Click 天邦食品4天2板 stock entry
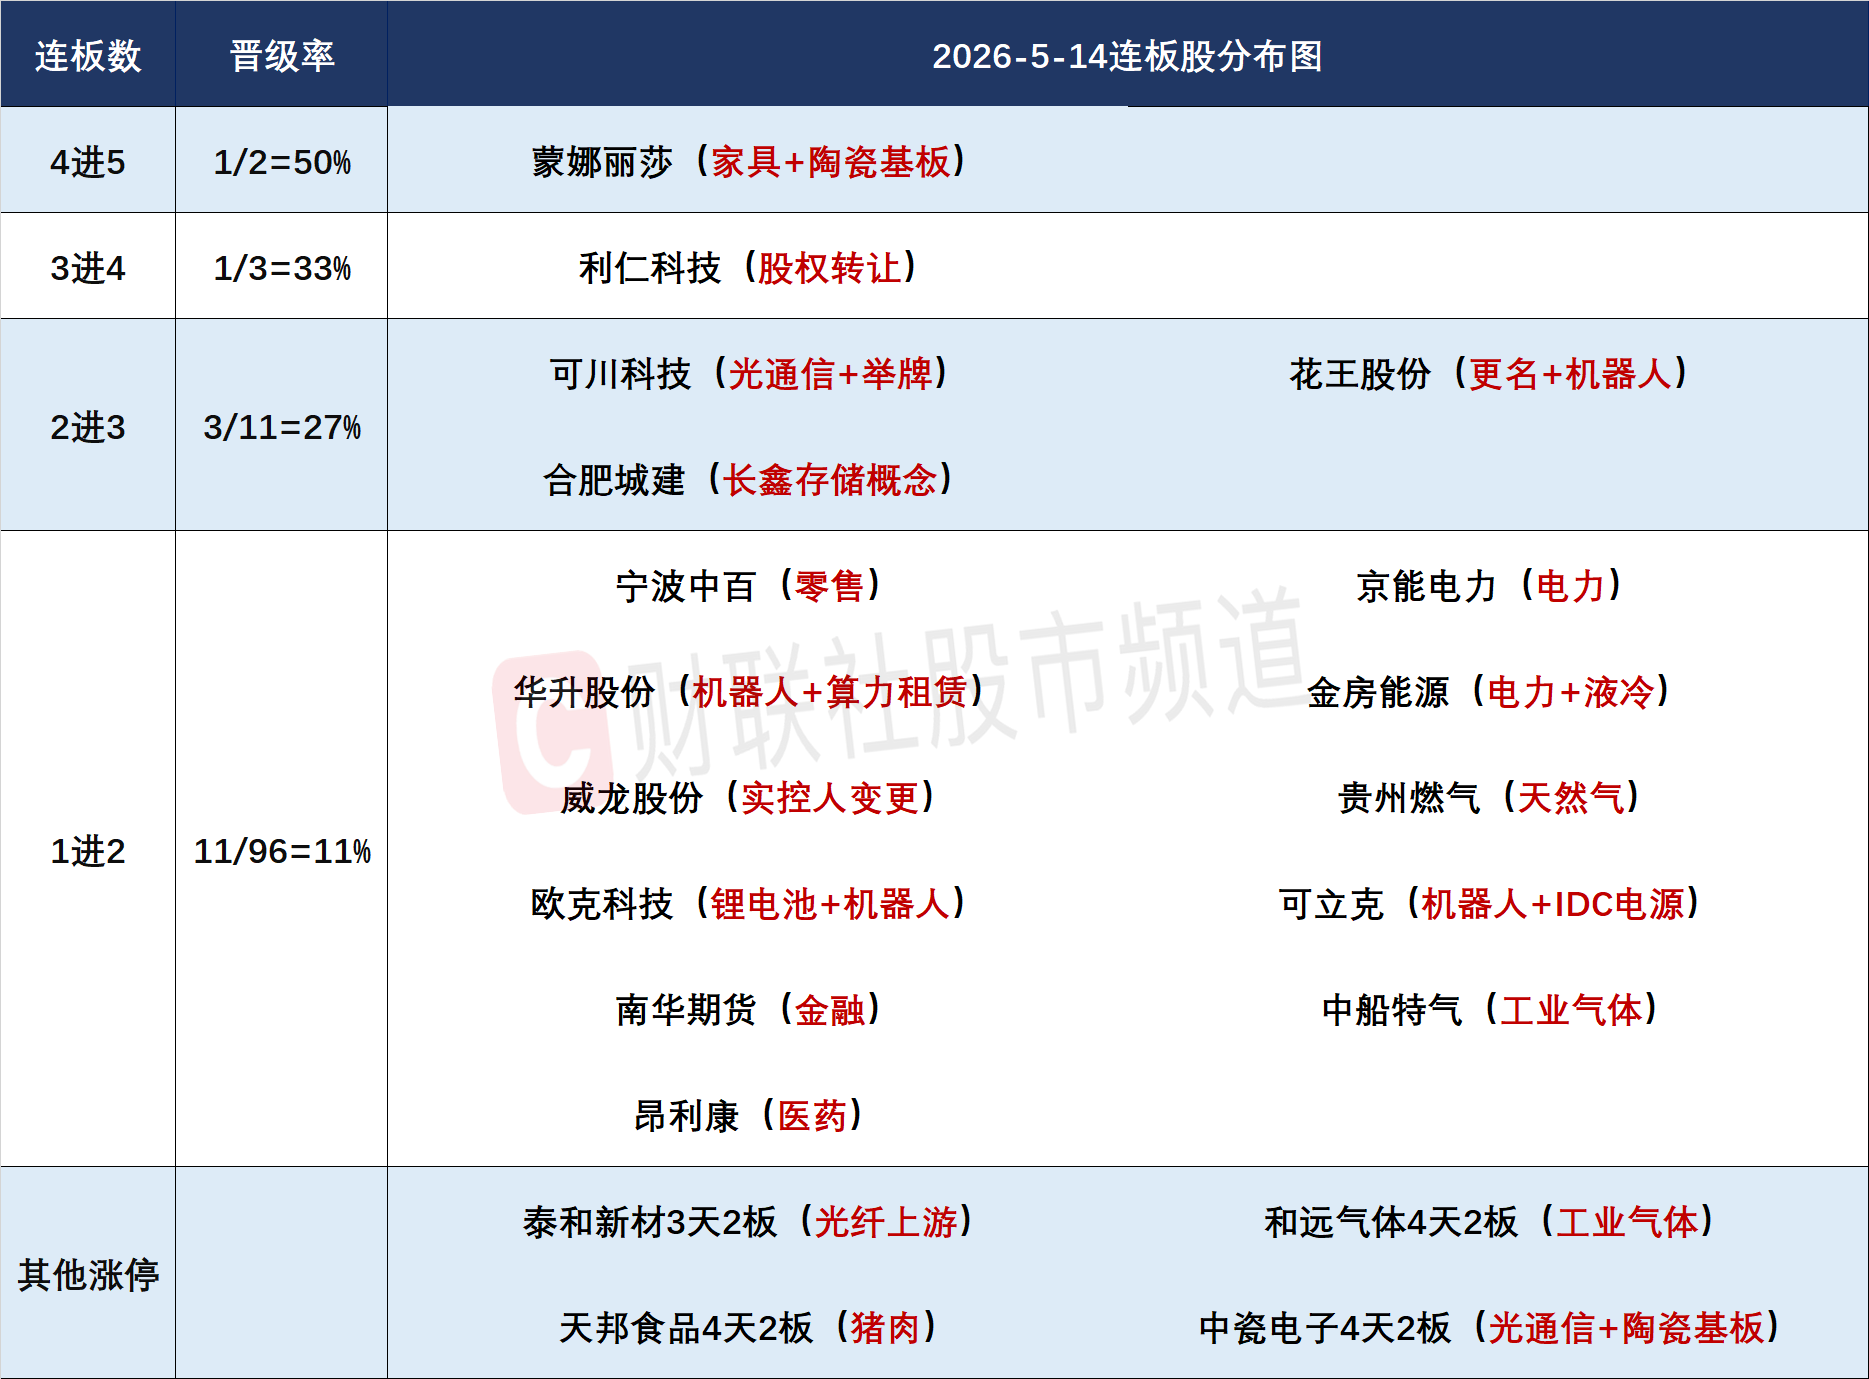This screenshot has width=1869, height=1379. click(748, 1328)
